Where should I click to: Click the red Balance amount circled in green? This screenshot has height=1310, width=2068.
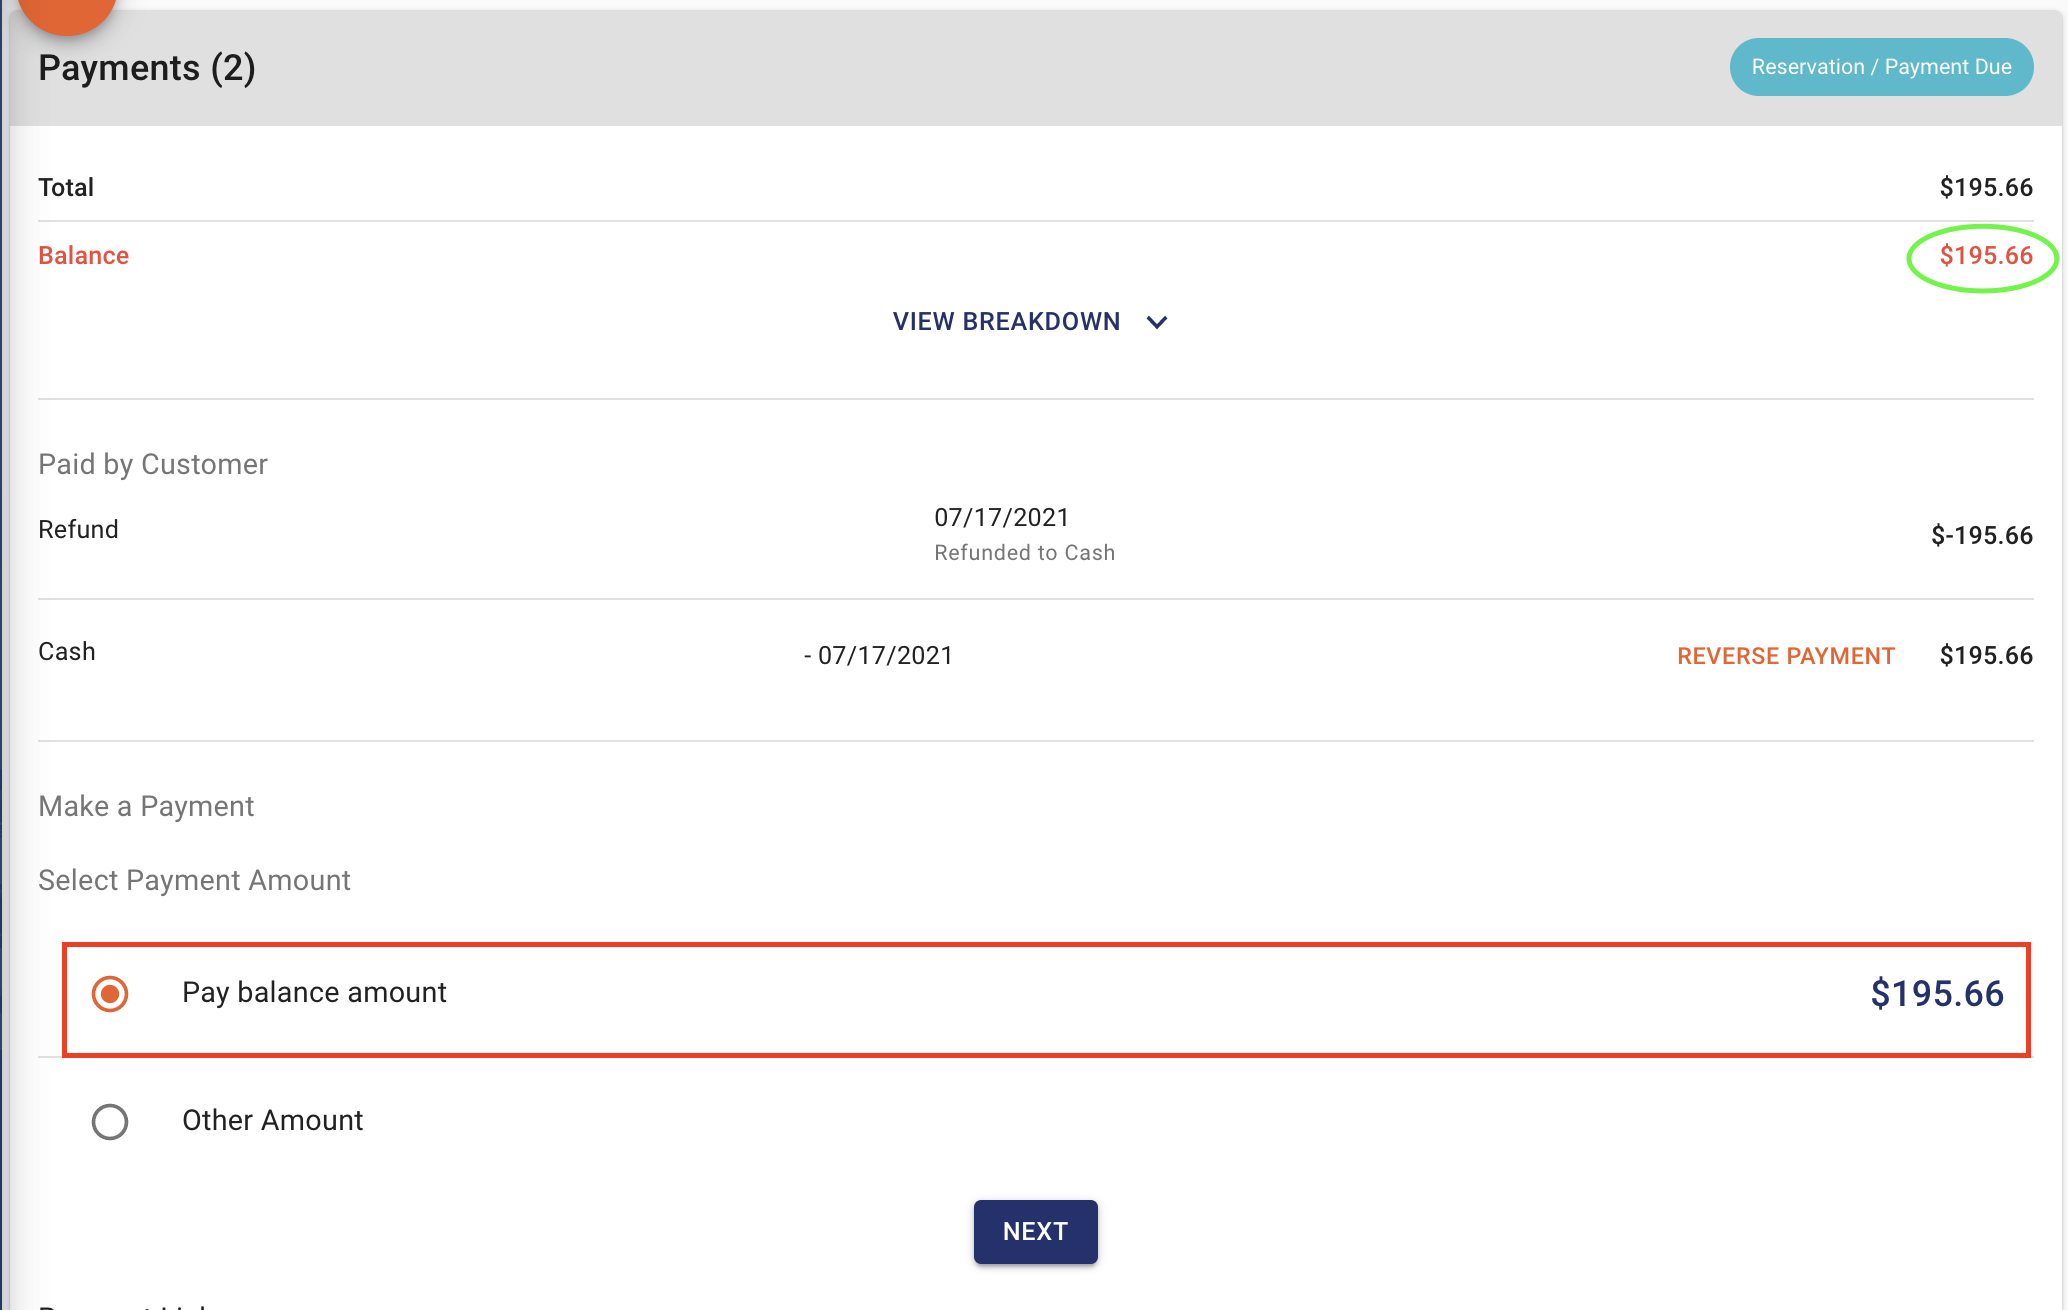pos(1986,256)
